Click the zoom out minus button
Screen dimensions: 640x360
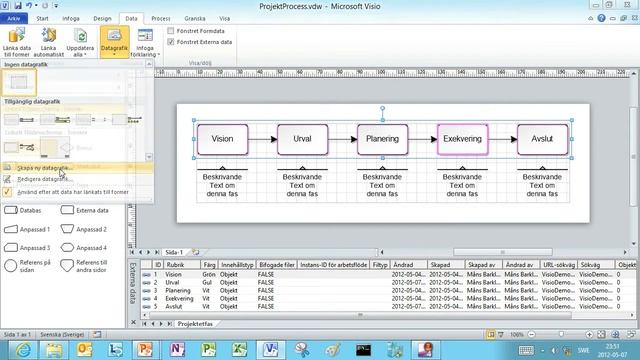pyautogui.click(x=531, y=335)
